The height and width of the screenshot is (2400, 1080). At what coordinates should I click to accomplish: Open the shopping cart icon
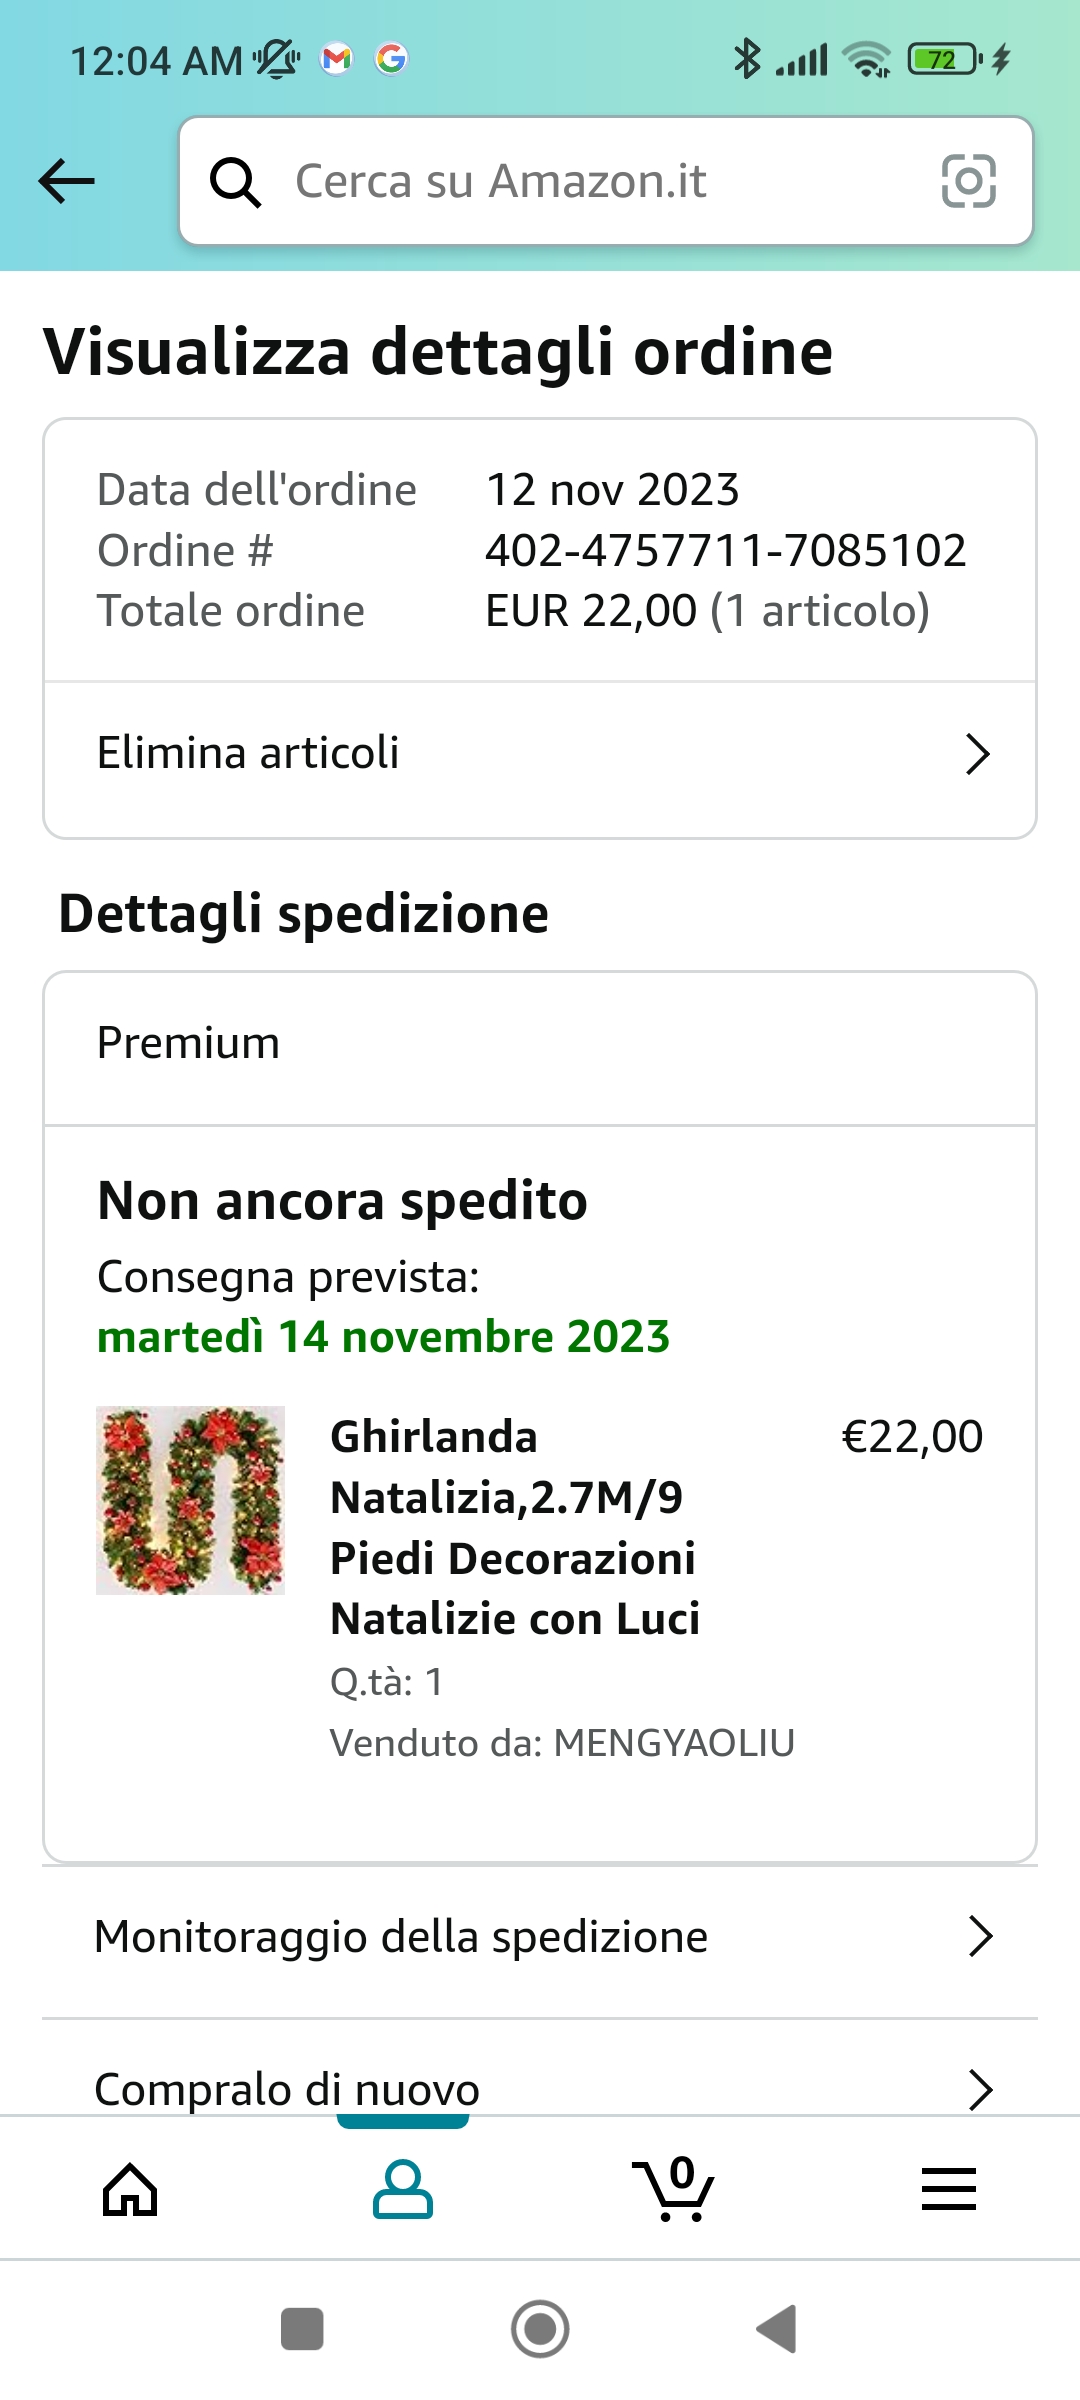(x=674, y=2190)
